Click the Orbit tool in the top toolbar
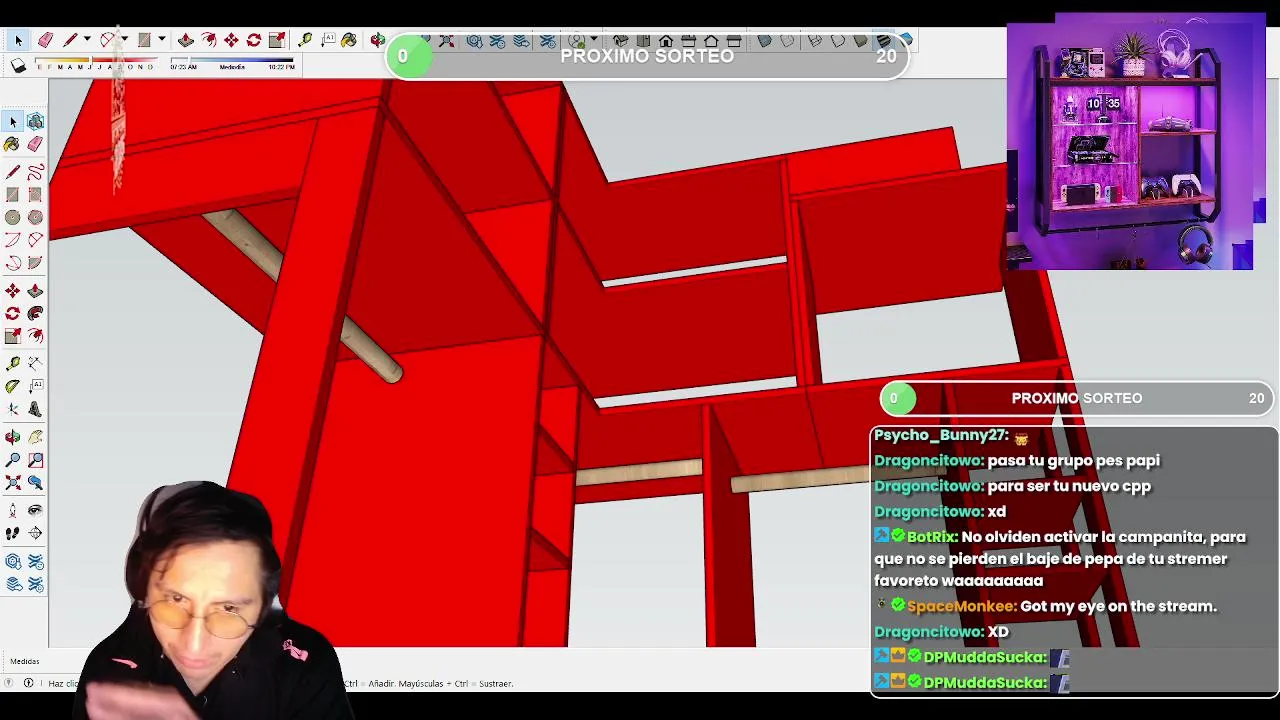 coord(377,40)
